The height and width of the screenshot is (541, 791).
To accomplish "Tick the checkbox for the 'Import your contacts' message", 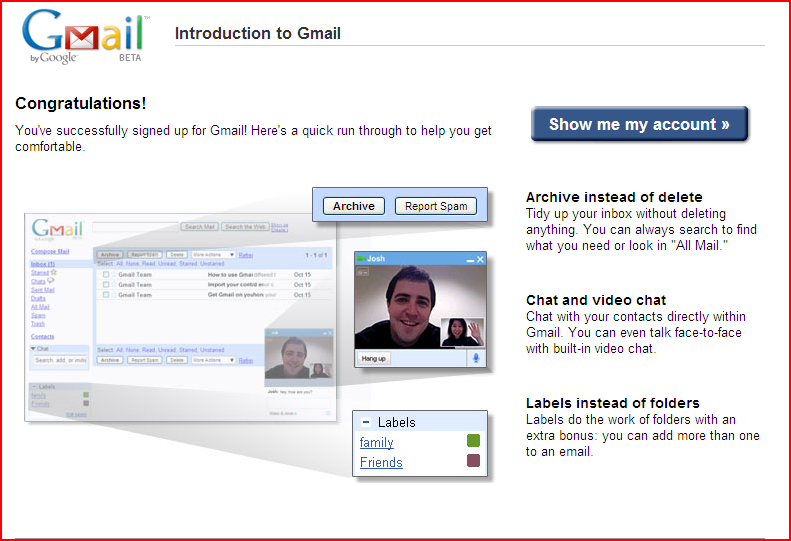I will click(x=106, y=285).
